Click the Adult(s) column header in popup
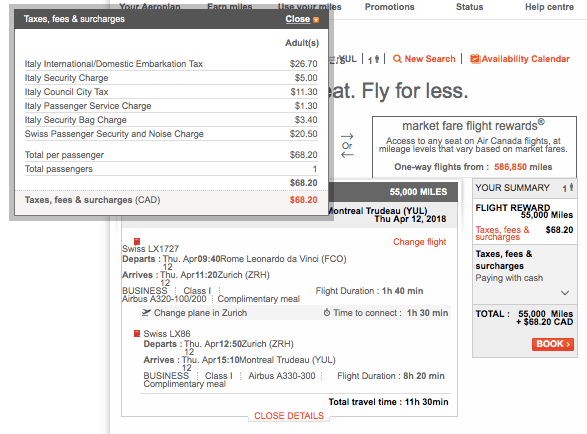 (x=302, y=43)
